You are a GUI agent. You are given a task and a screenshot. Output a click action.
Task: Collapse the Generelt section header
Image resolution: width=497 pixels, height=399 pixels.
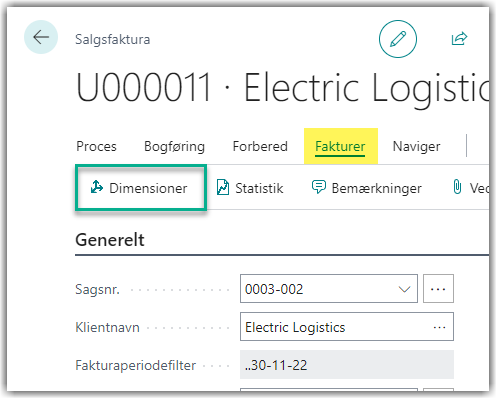pyautogui.click(x=110, y=240)
